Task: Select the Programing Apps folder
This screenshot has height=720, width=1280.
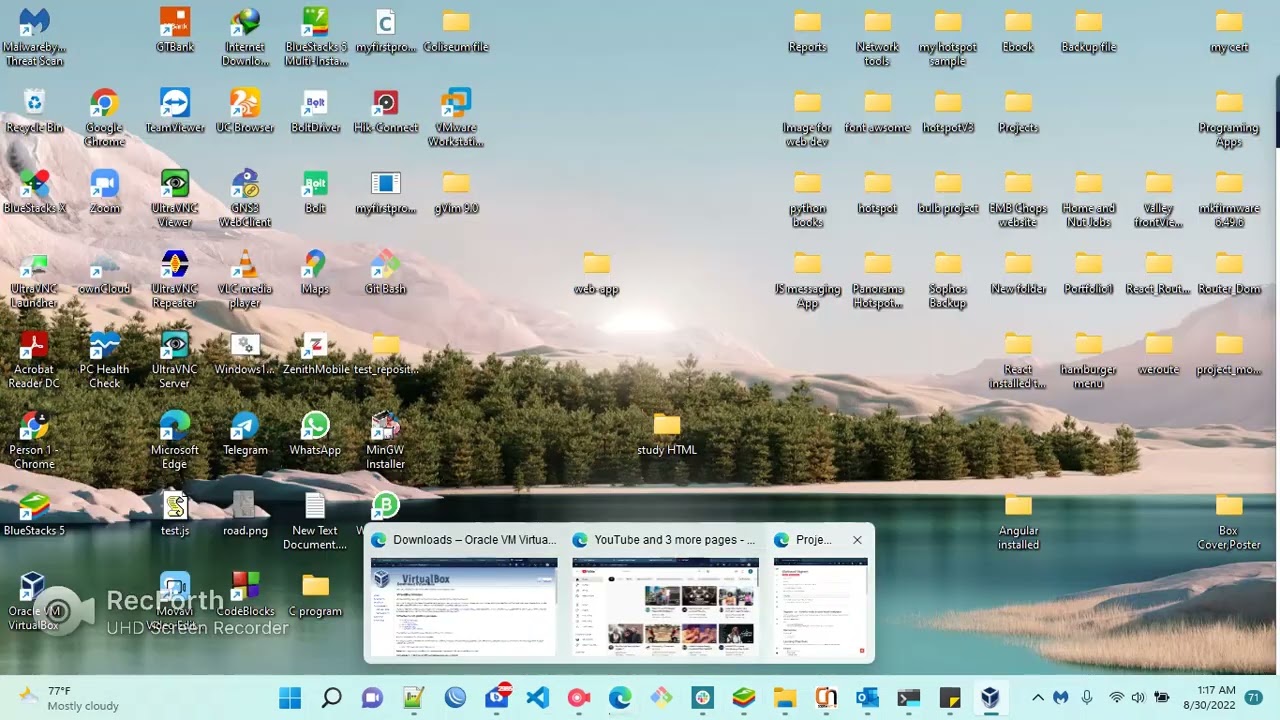Action: (x=1229, y=118)
